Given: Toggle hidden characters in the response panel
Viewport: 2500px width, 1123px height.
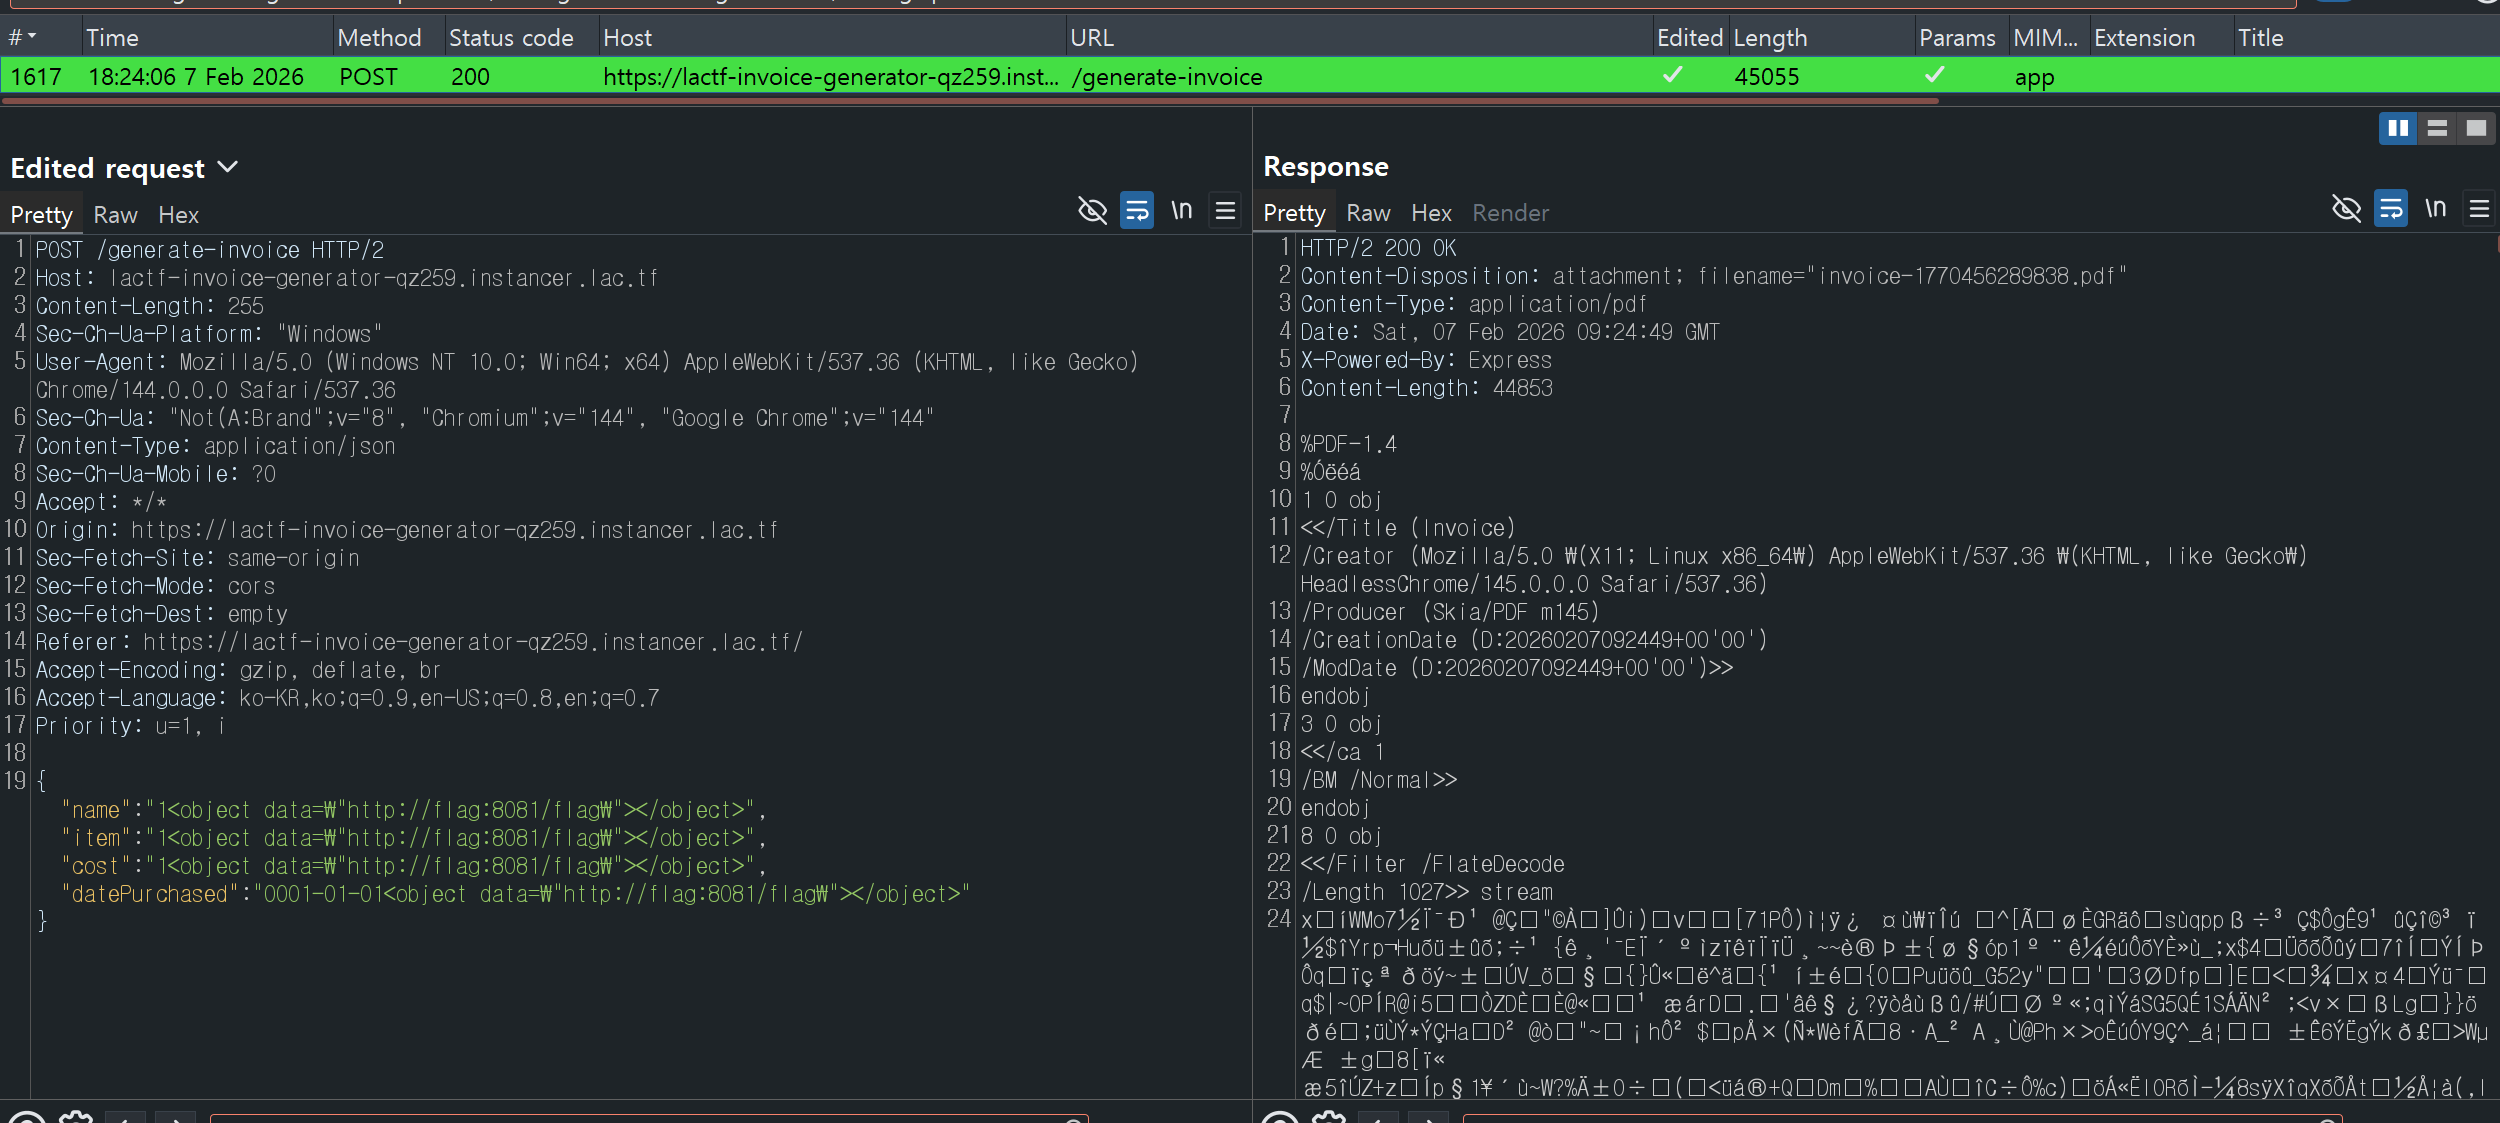Looking at the screenshot, I should point(2346,209).
